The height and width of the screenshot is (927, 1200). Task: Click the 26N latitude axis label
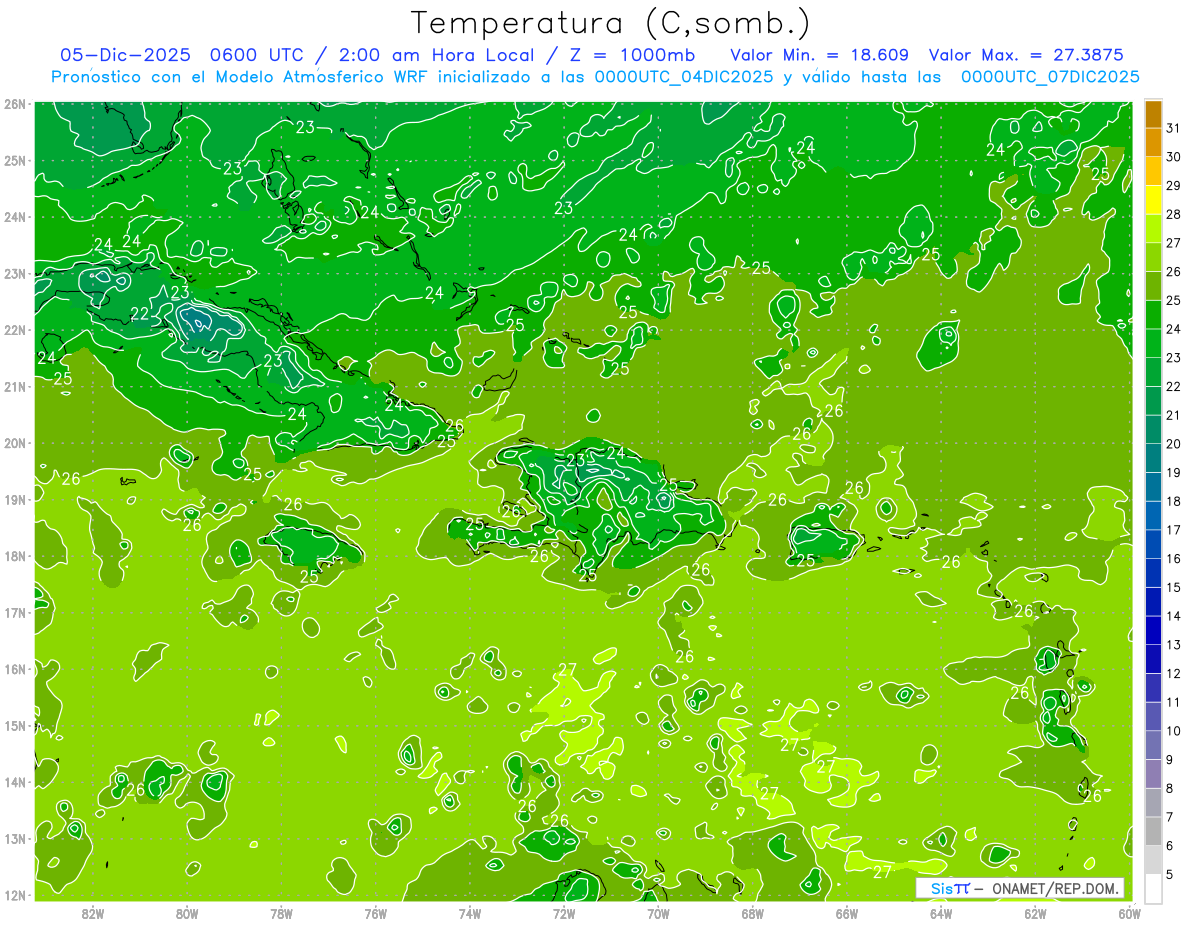pyautogui.click(x=15, y=104)
